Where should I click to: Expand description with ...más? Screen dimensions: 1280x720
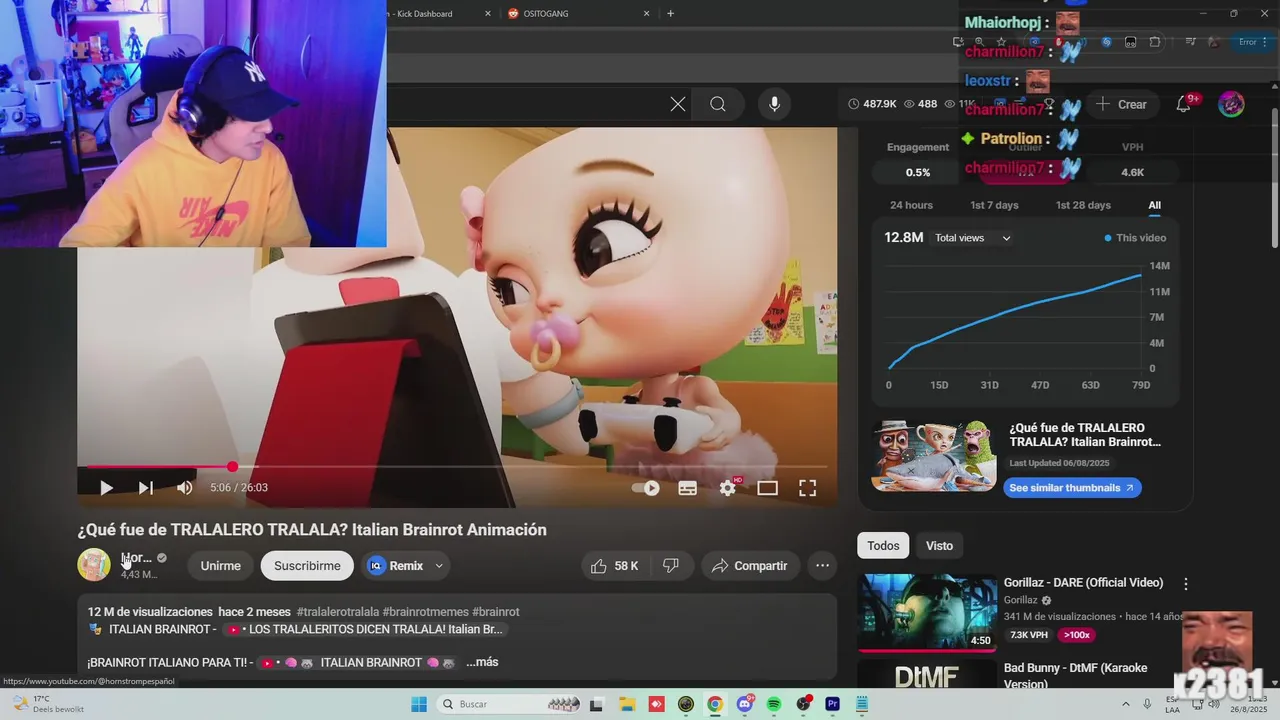pos(482,662)
